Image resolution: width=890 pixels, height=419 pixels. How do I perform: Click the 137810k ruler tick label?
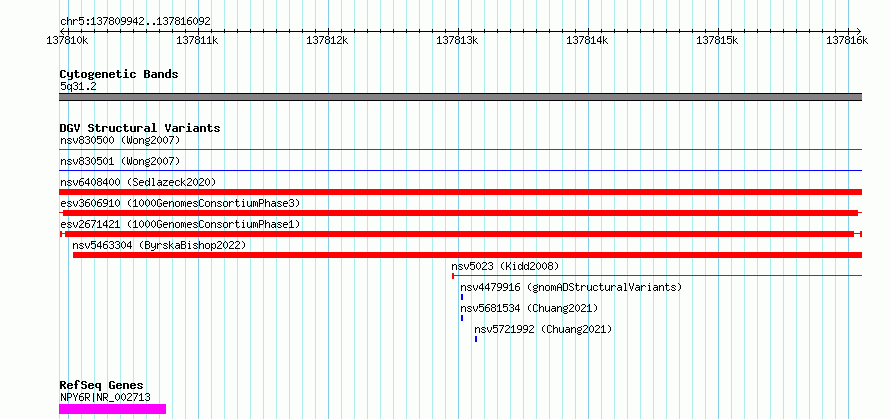click(x=67, y=40)
